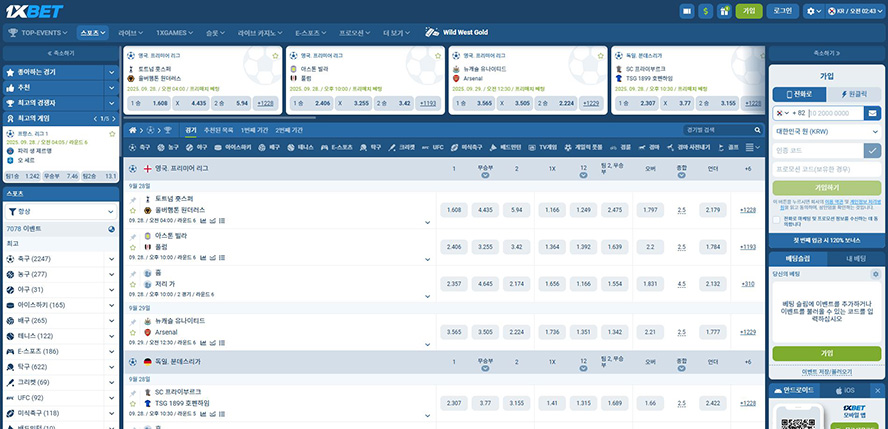
Task: Open the gift box bonus icon
Action: pyautogui.click(x=723, y=10)
